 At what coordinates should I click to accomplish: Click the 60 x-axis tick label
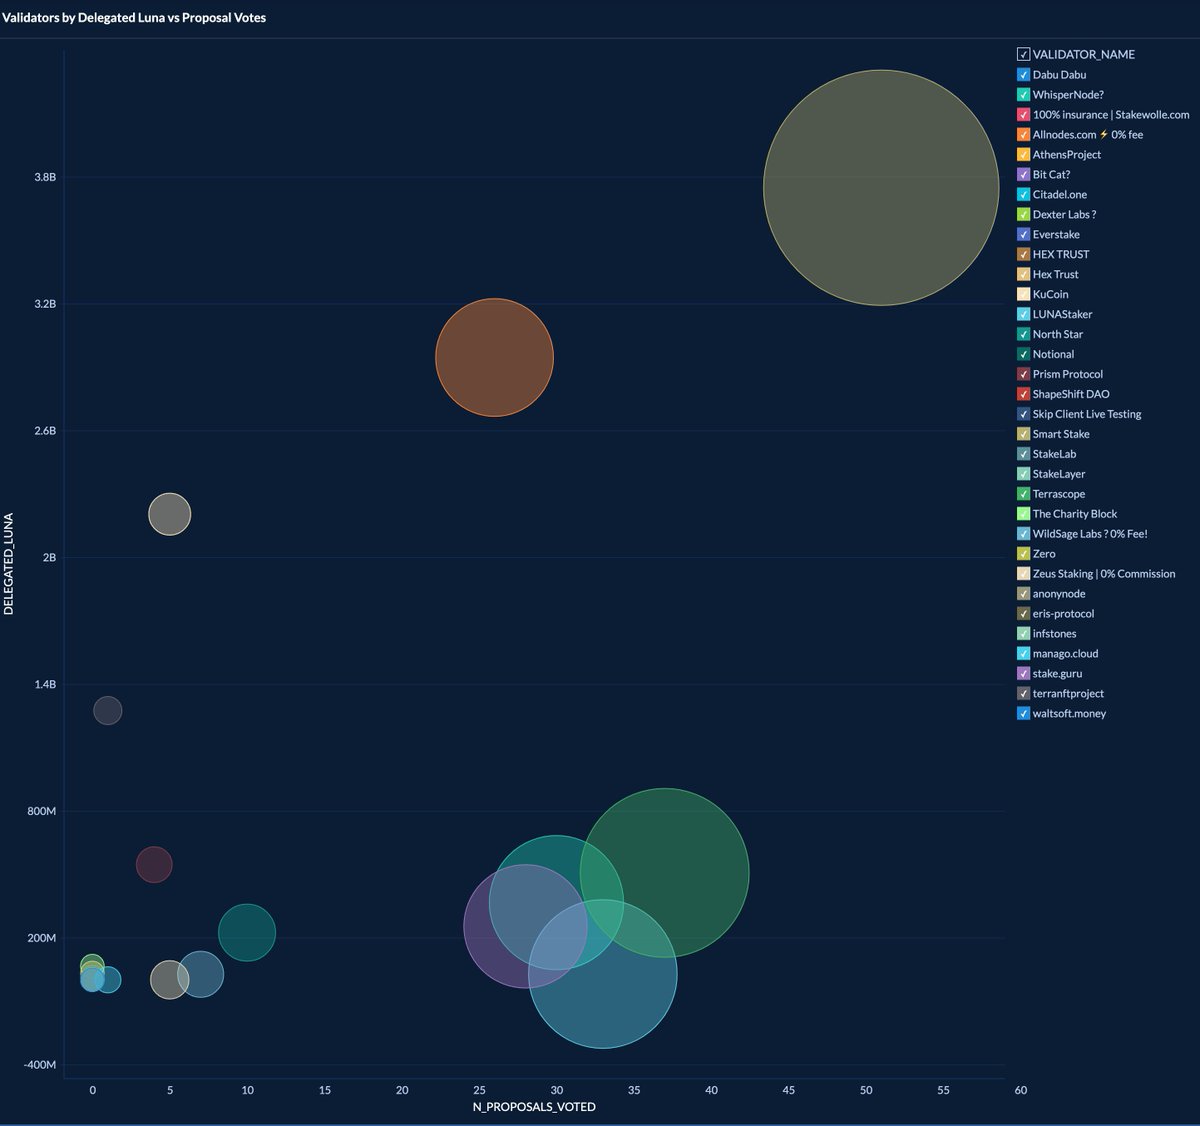(x=1020, y=1090)
